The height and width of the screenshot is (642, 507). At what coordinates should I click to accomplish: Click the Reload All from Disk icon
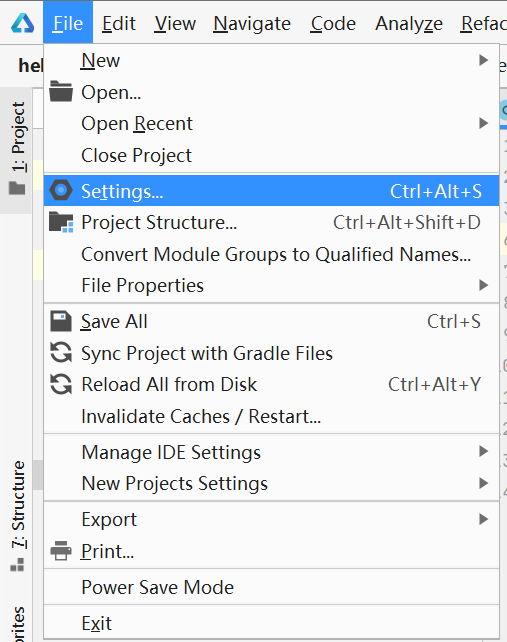tap(61, 384)
